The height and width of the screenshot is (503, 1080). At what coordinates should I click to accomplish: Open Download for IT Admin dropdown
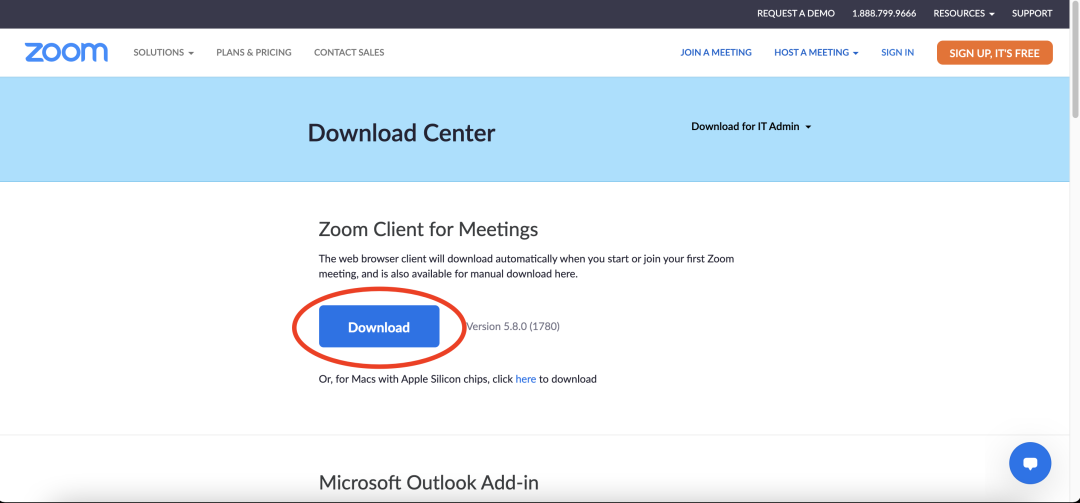(x=751, y=127)
